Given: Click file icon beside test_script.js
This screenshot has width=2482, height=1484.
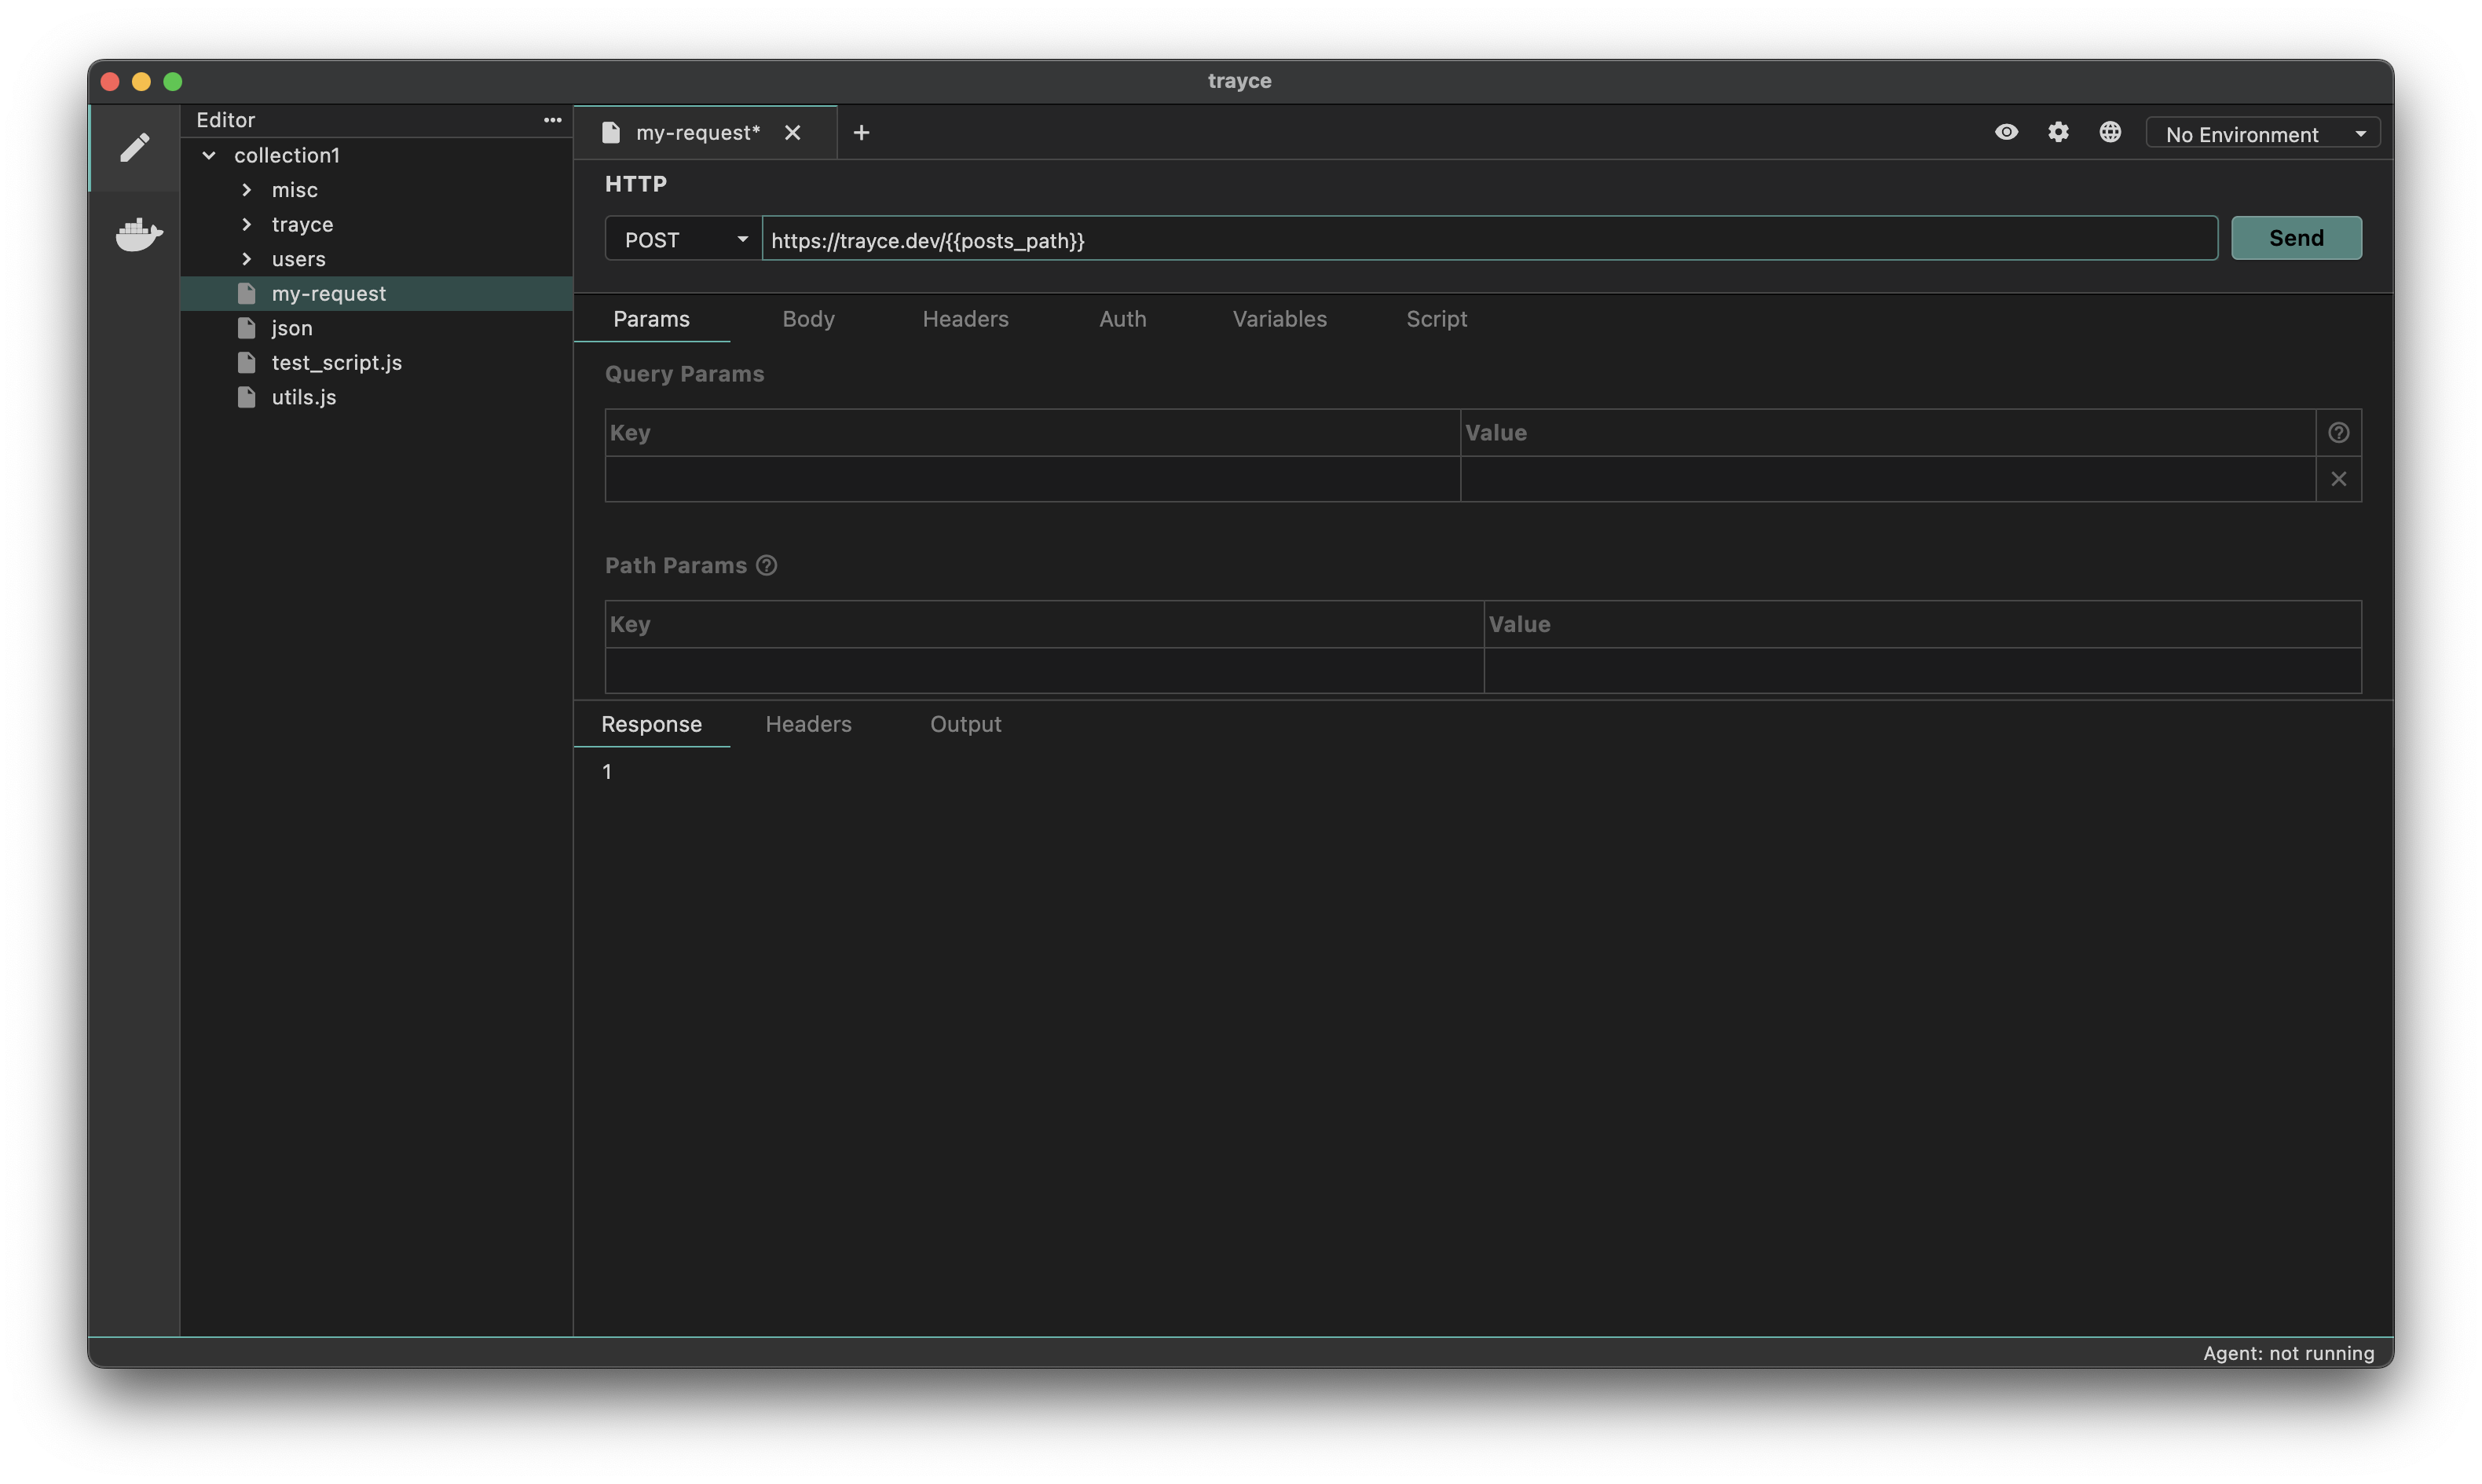Looking at the screenshot, I should coord(246,363).
